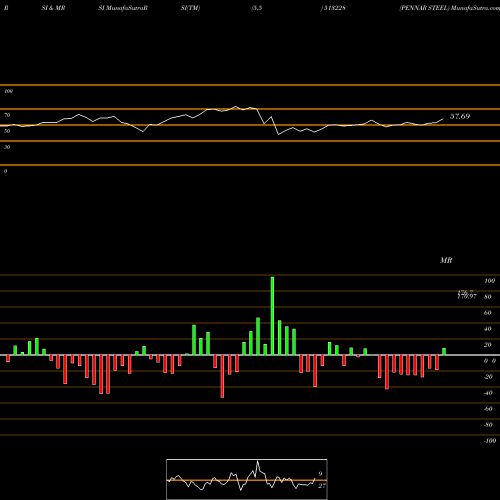Viewport: 500px width, 500px height.
Task: Click the RSI 30 axis label
Action: 7,147
